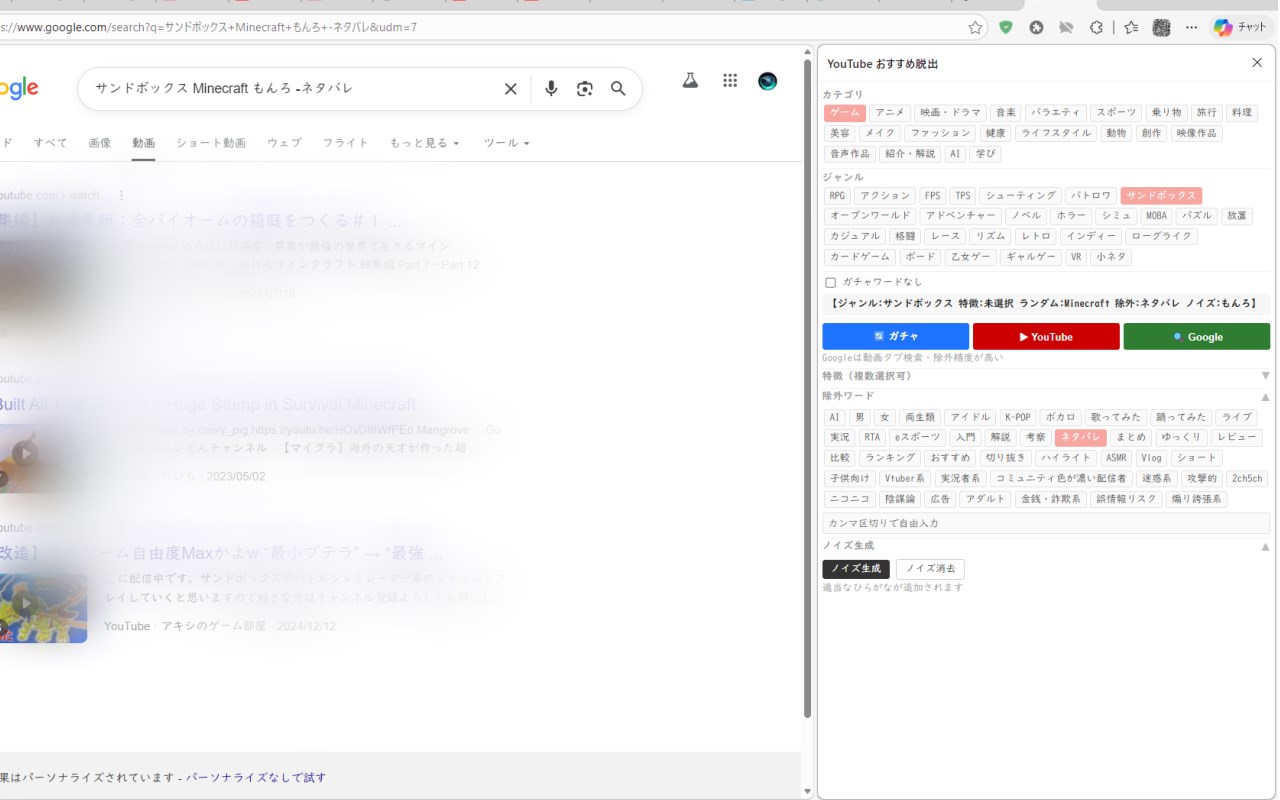The width and height of the screenshot is (1280, 800).
Task: Open the ショート動画 search tab
Action: click(211, 143)
